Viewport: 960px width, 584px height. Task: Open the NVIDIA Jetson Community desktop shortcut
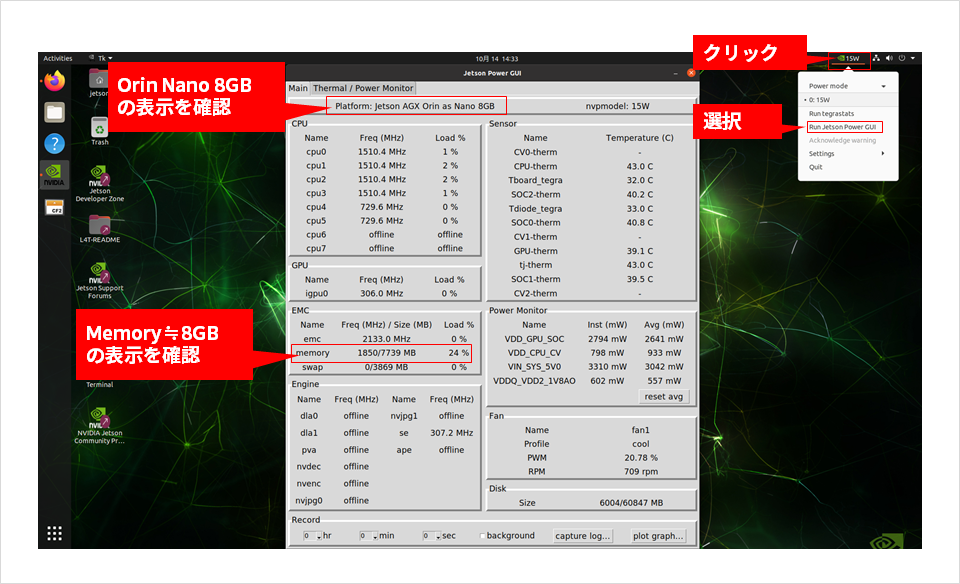(x=99, y=425)
